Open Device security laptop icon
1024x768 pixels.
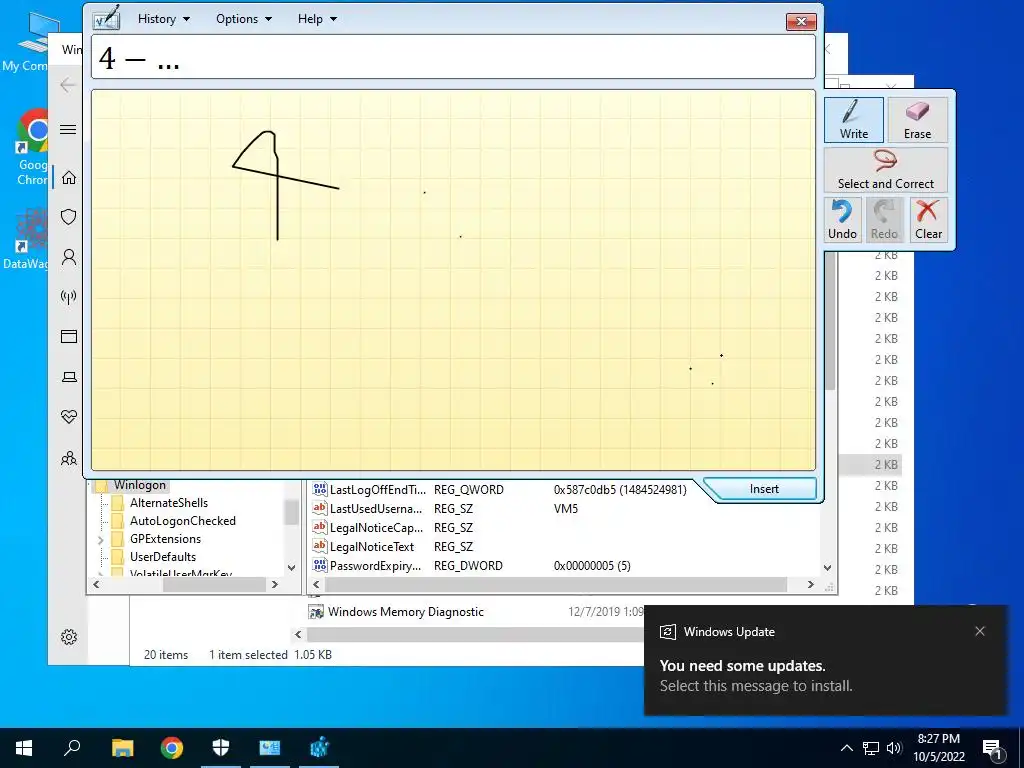(69, 377)
